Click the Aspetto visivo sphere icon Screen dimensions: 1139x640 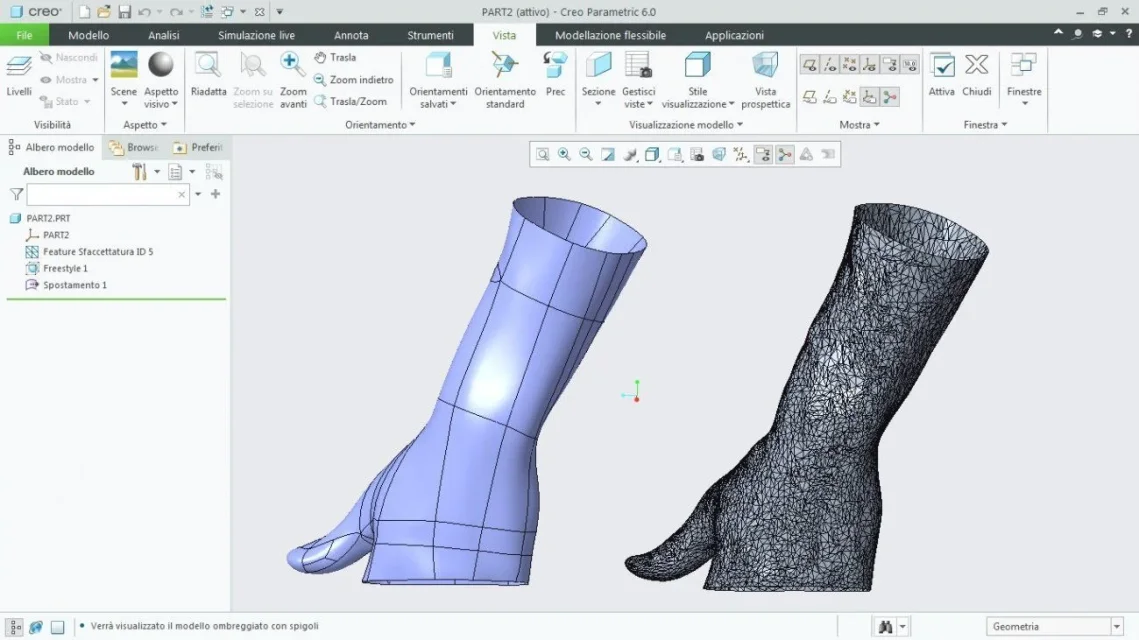click(x=161, y=65)
